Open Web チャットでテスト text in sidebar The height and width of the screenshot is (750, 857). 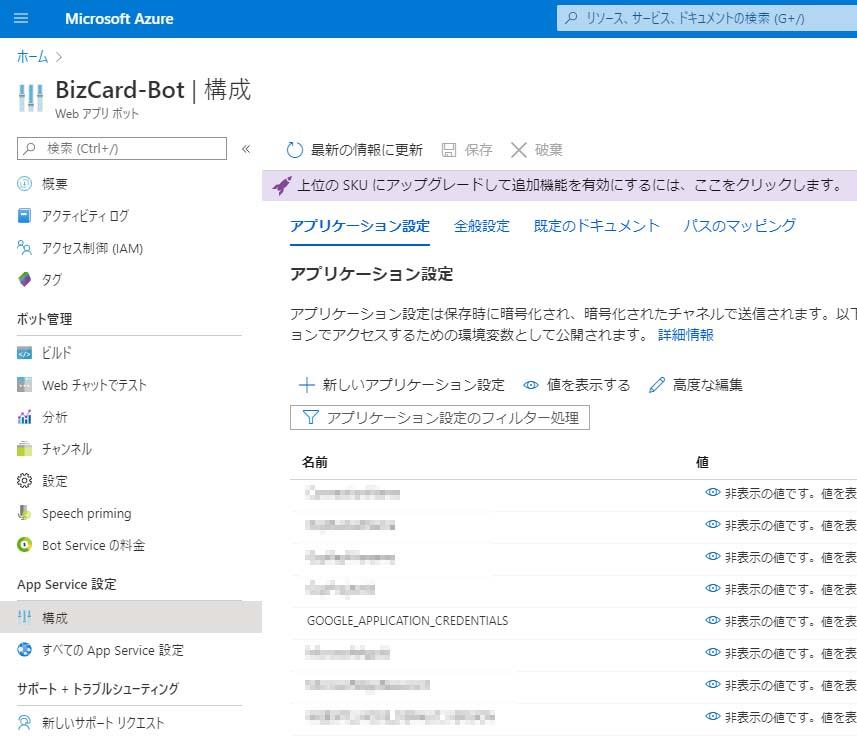tap(94, 385)
